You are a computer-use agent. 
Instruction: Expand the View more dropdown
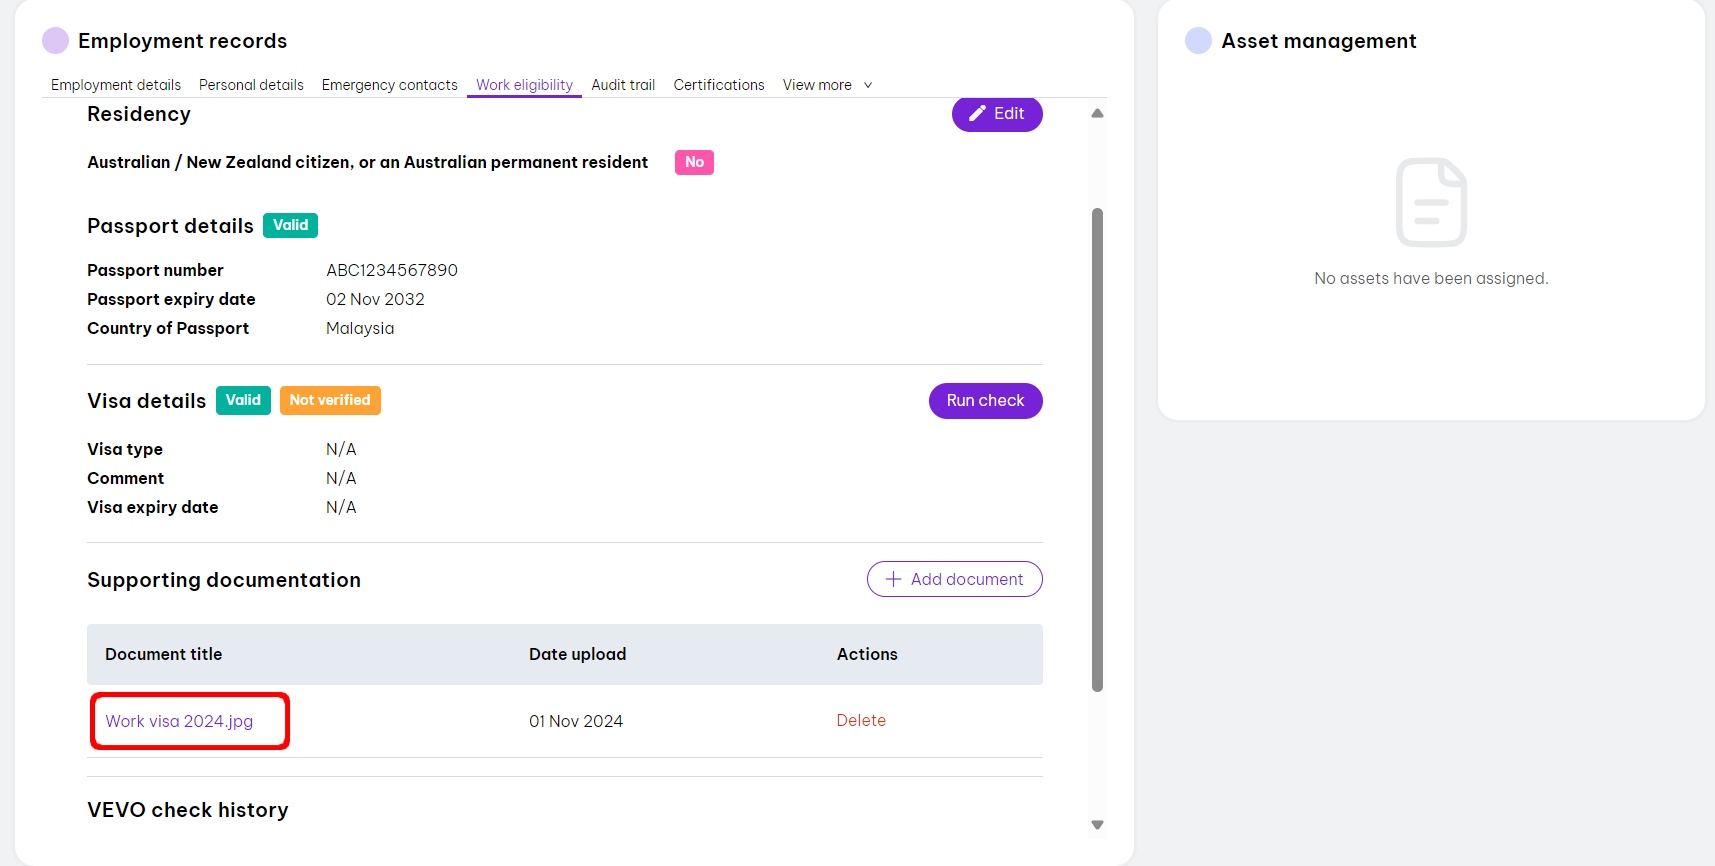click(x=827, y=85)
